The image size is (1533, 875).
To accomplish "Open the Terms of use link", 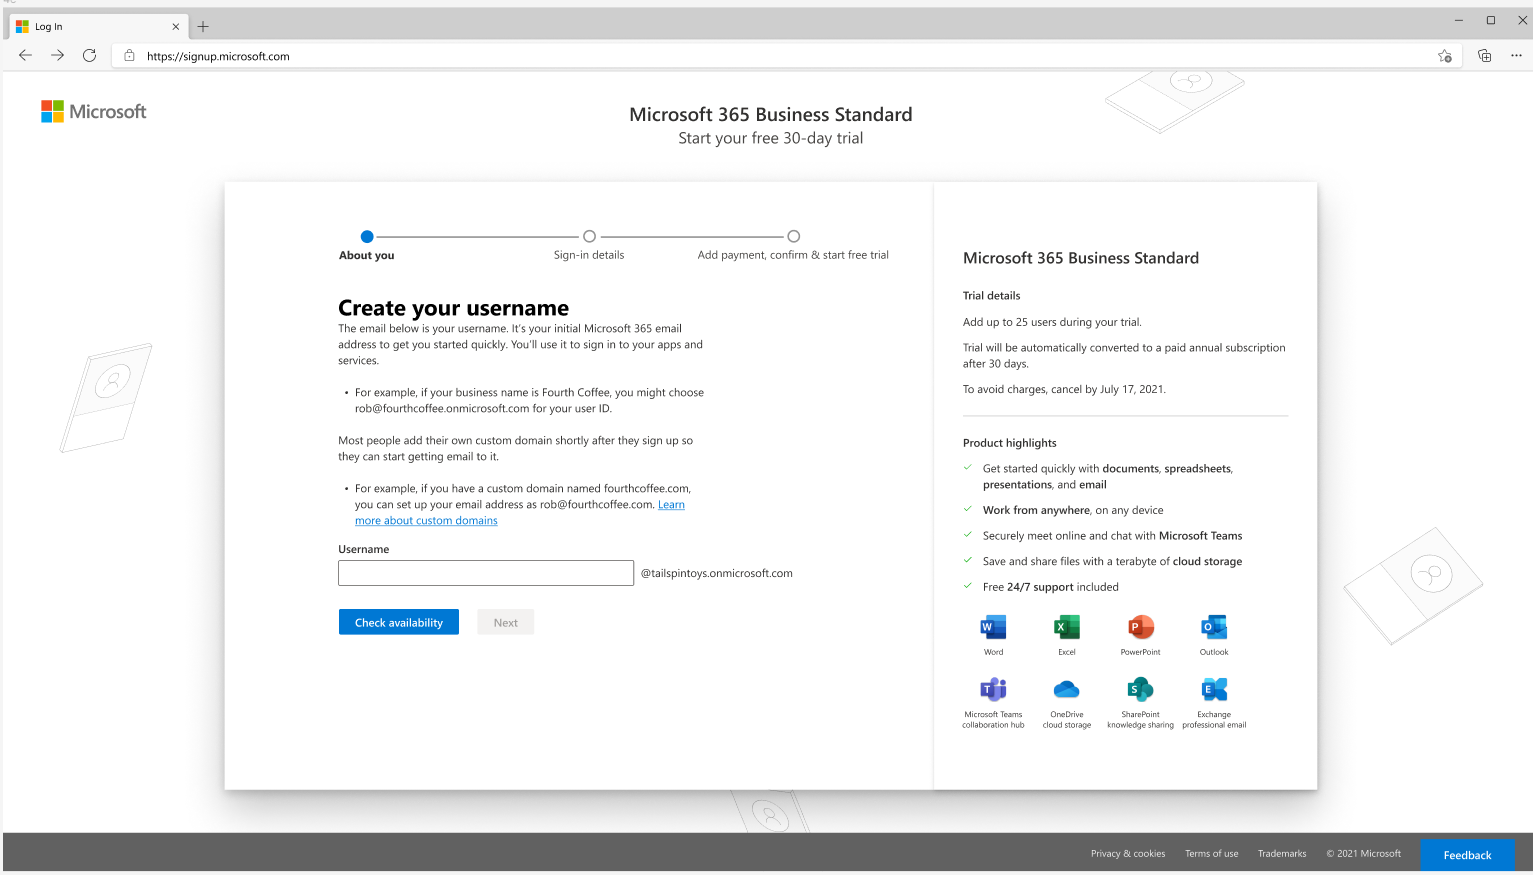I will pyautogui.click(x=1212, y=854).
